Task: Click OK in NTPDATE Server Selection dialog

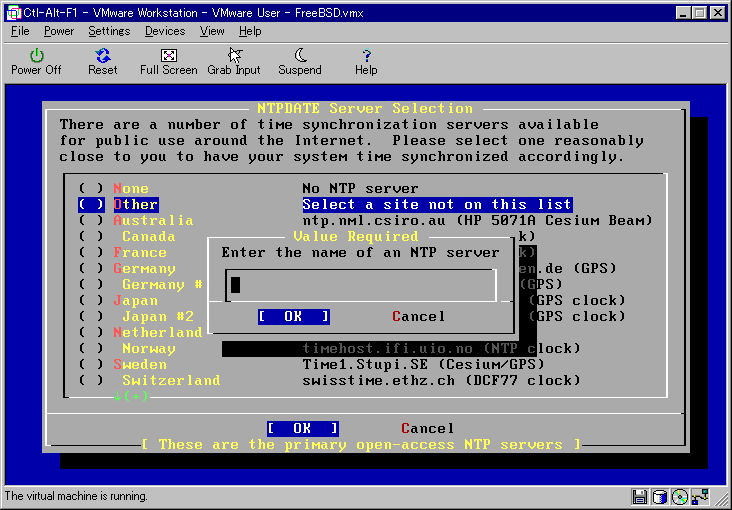Action: pos(303,429)
